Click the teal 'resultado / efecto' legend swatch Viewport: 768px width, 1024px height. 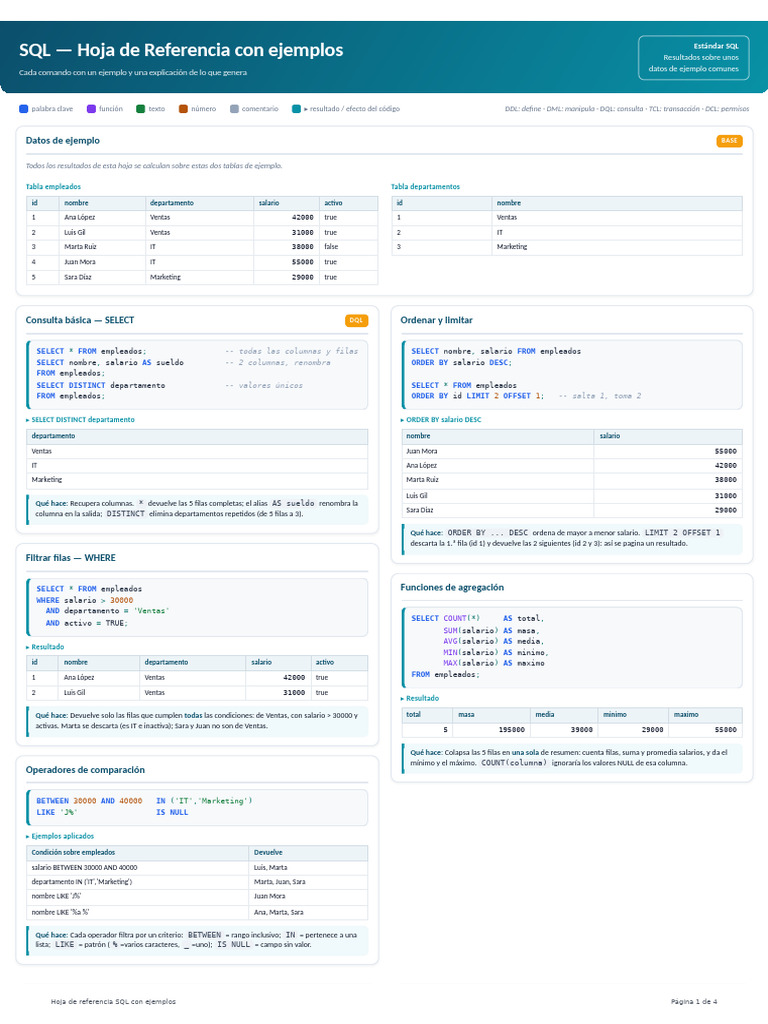(296, 109)
